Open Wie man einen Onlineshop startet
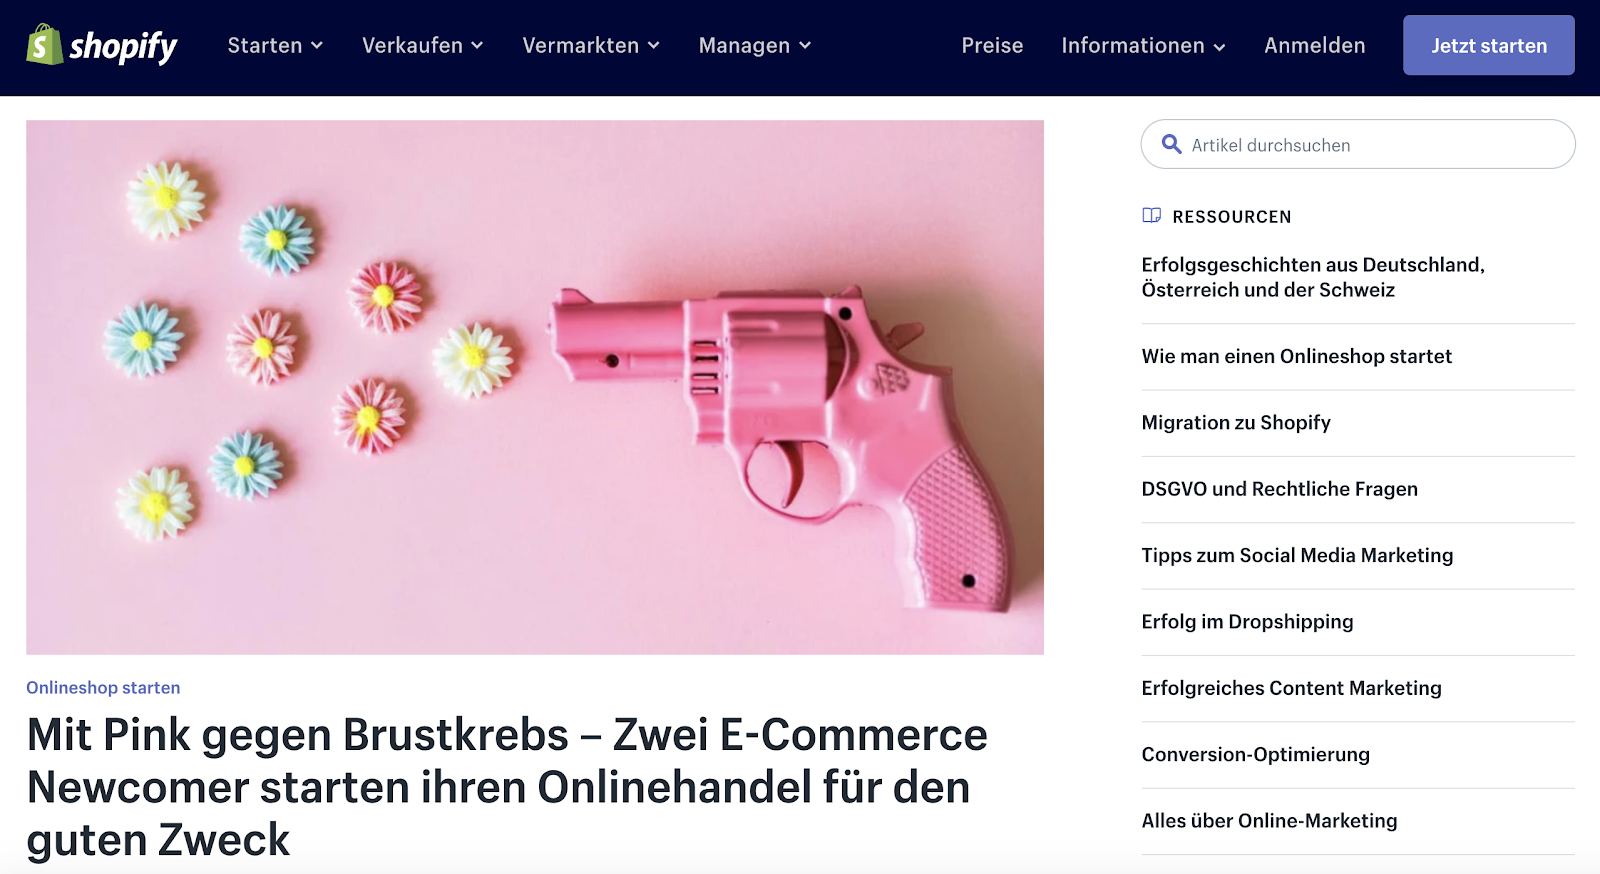The height and width of the screenshot is (874, 1600). pyautogui.click(x=1296, y=356)
